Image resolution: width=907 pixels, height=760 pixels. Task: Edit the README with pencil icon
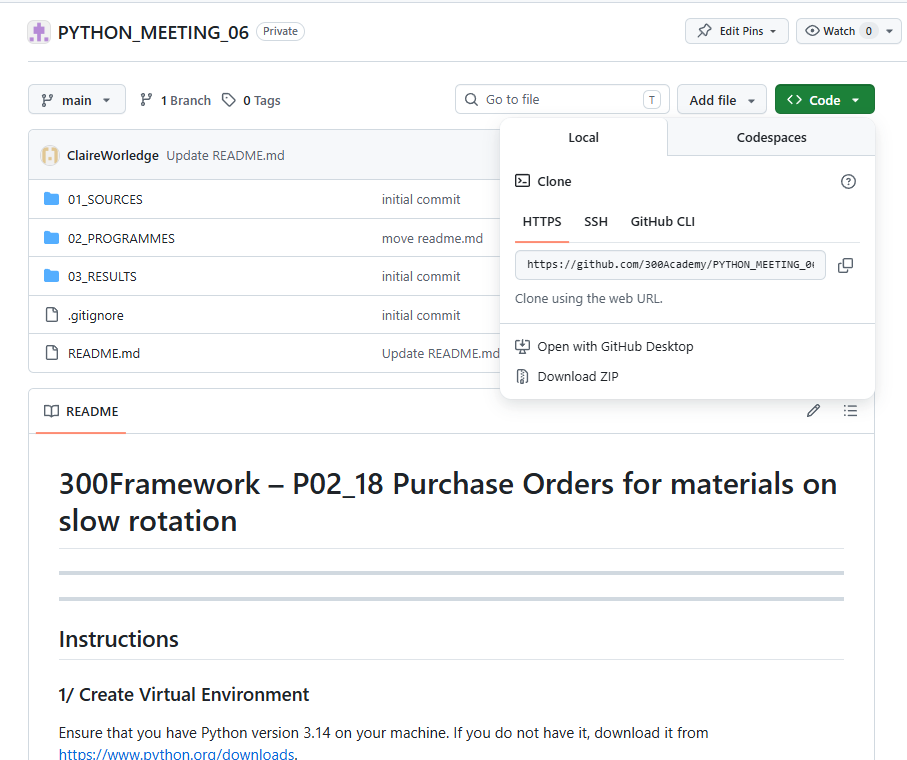[x=813, y=411]
